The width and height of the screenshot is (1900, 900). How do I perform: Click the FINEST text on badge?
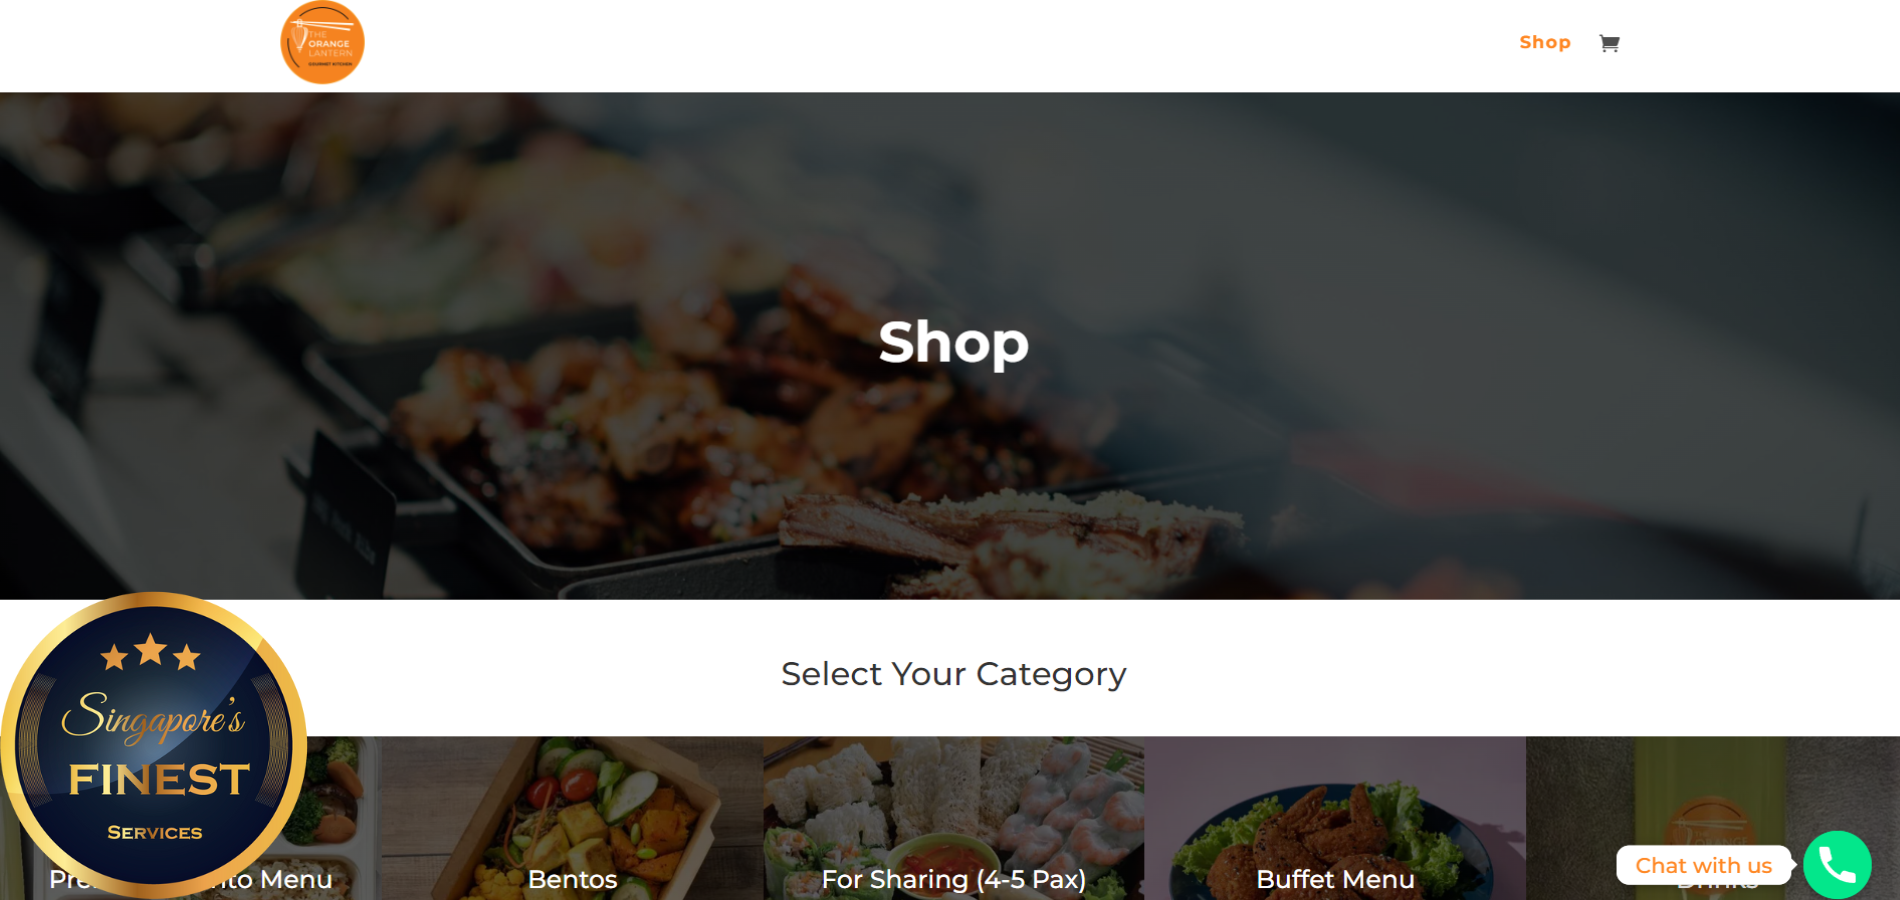pos(159,779)
